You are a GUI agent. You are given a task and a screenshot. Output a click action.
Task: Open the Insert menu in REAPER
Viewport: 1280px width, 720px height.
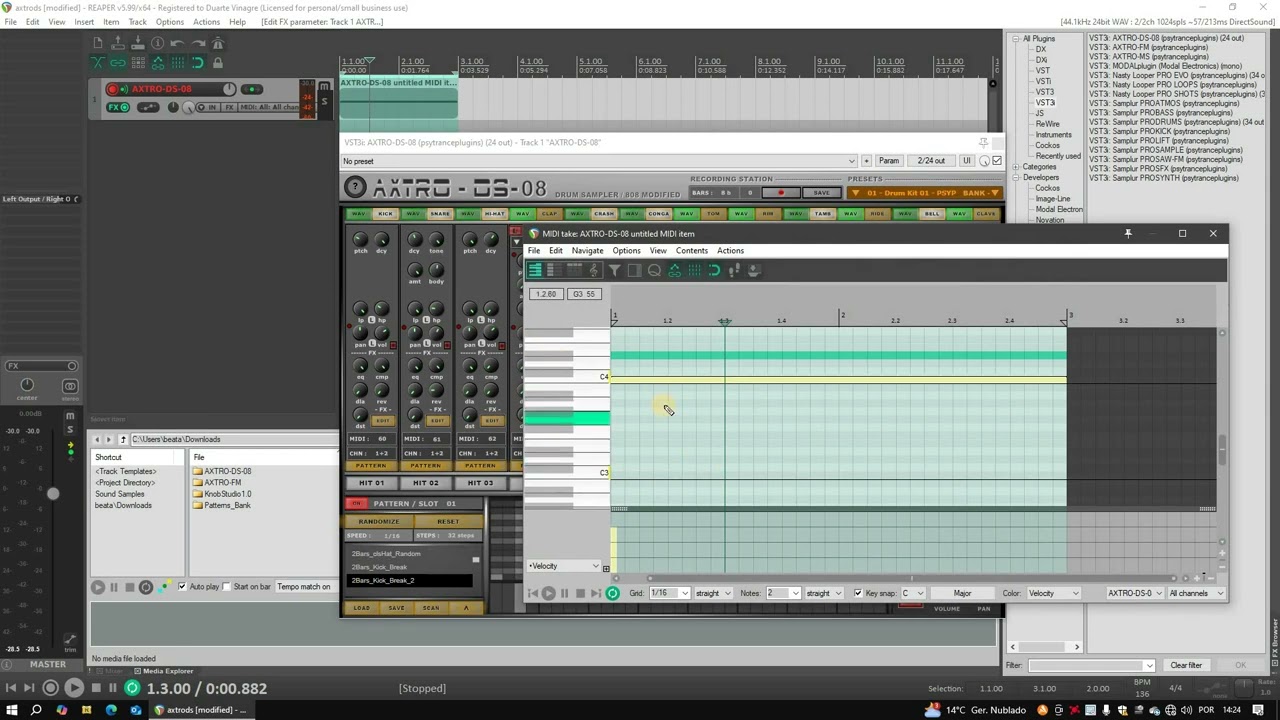(x=84, y=22)
